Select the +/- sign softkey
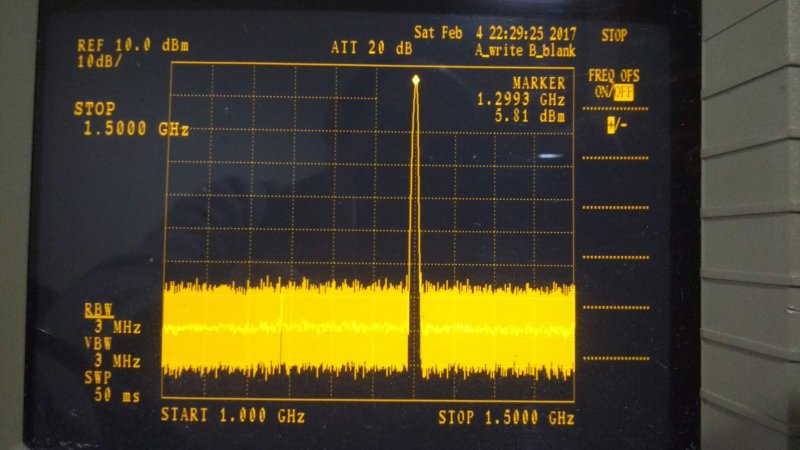The image size is (800, 450). coord(616,125)
